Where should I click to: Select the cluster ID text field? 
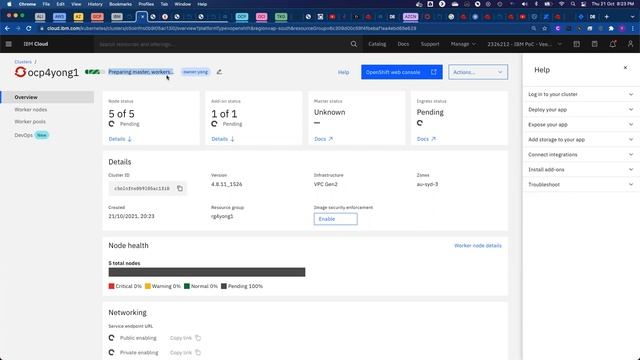(142, 189)
